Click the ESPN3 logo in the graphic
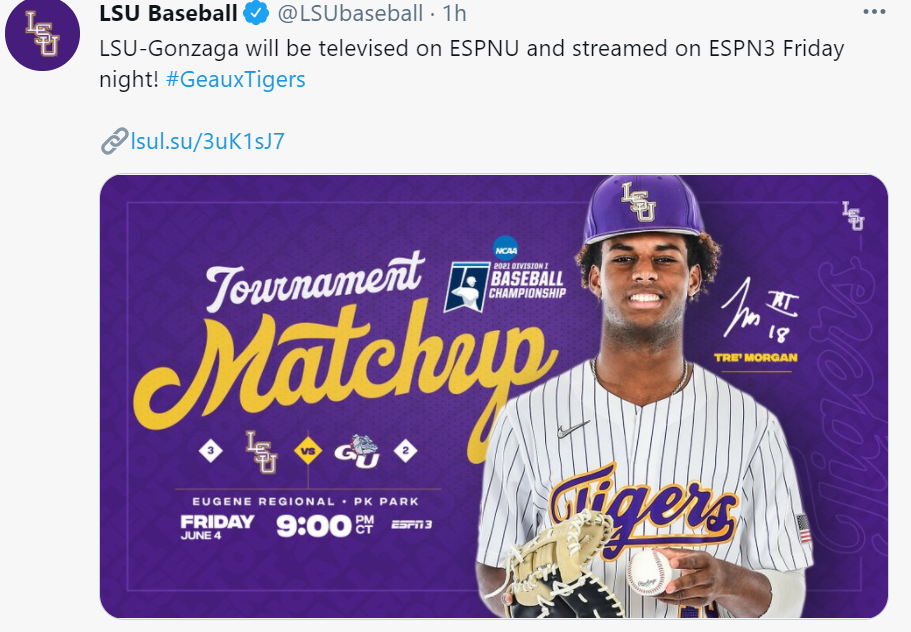 pyautogui.click(x=412, y=526)
